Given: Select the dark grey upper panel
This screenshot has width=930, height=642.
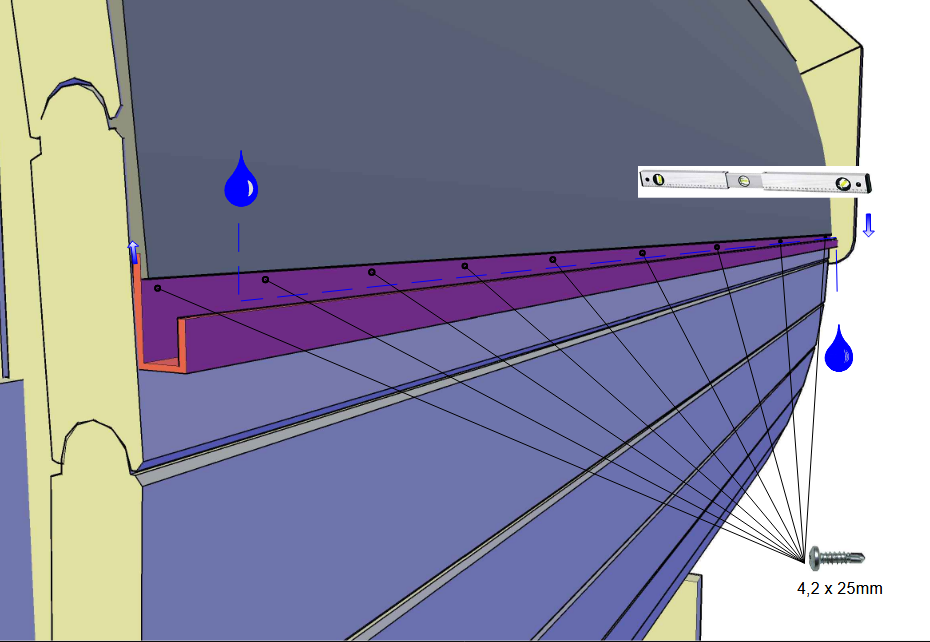Looking at the screenshot, I should click(x=450, y=130).
